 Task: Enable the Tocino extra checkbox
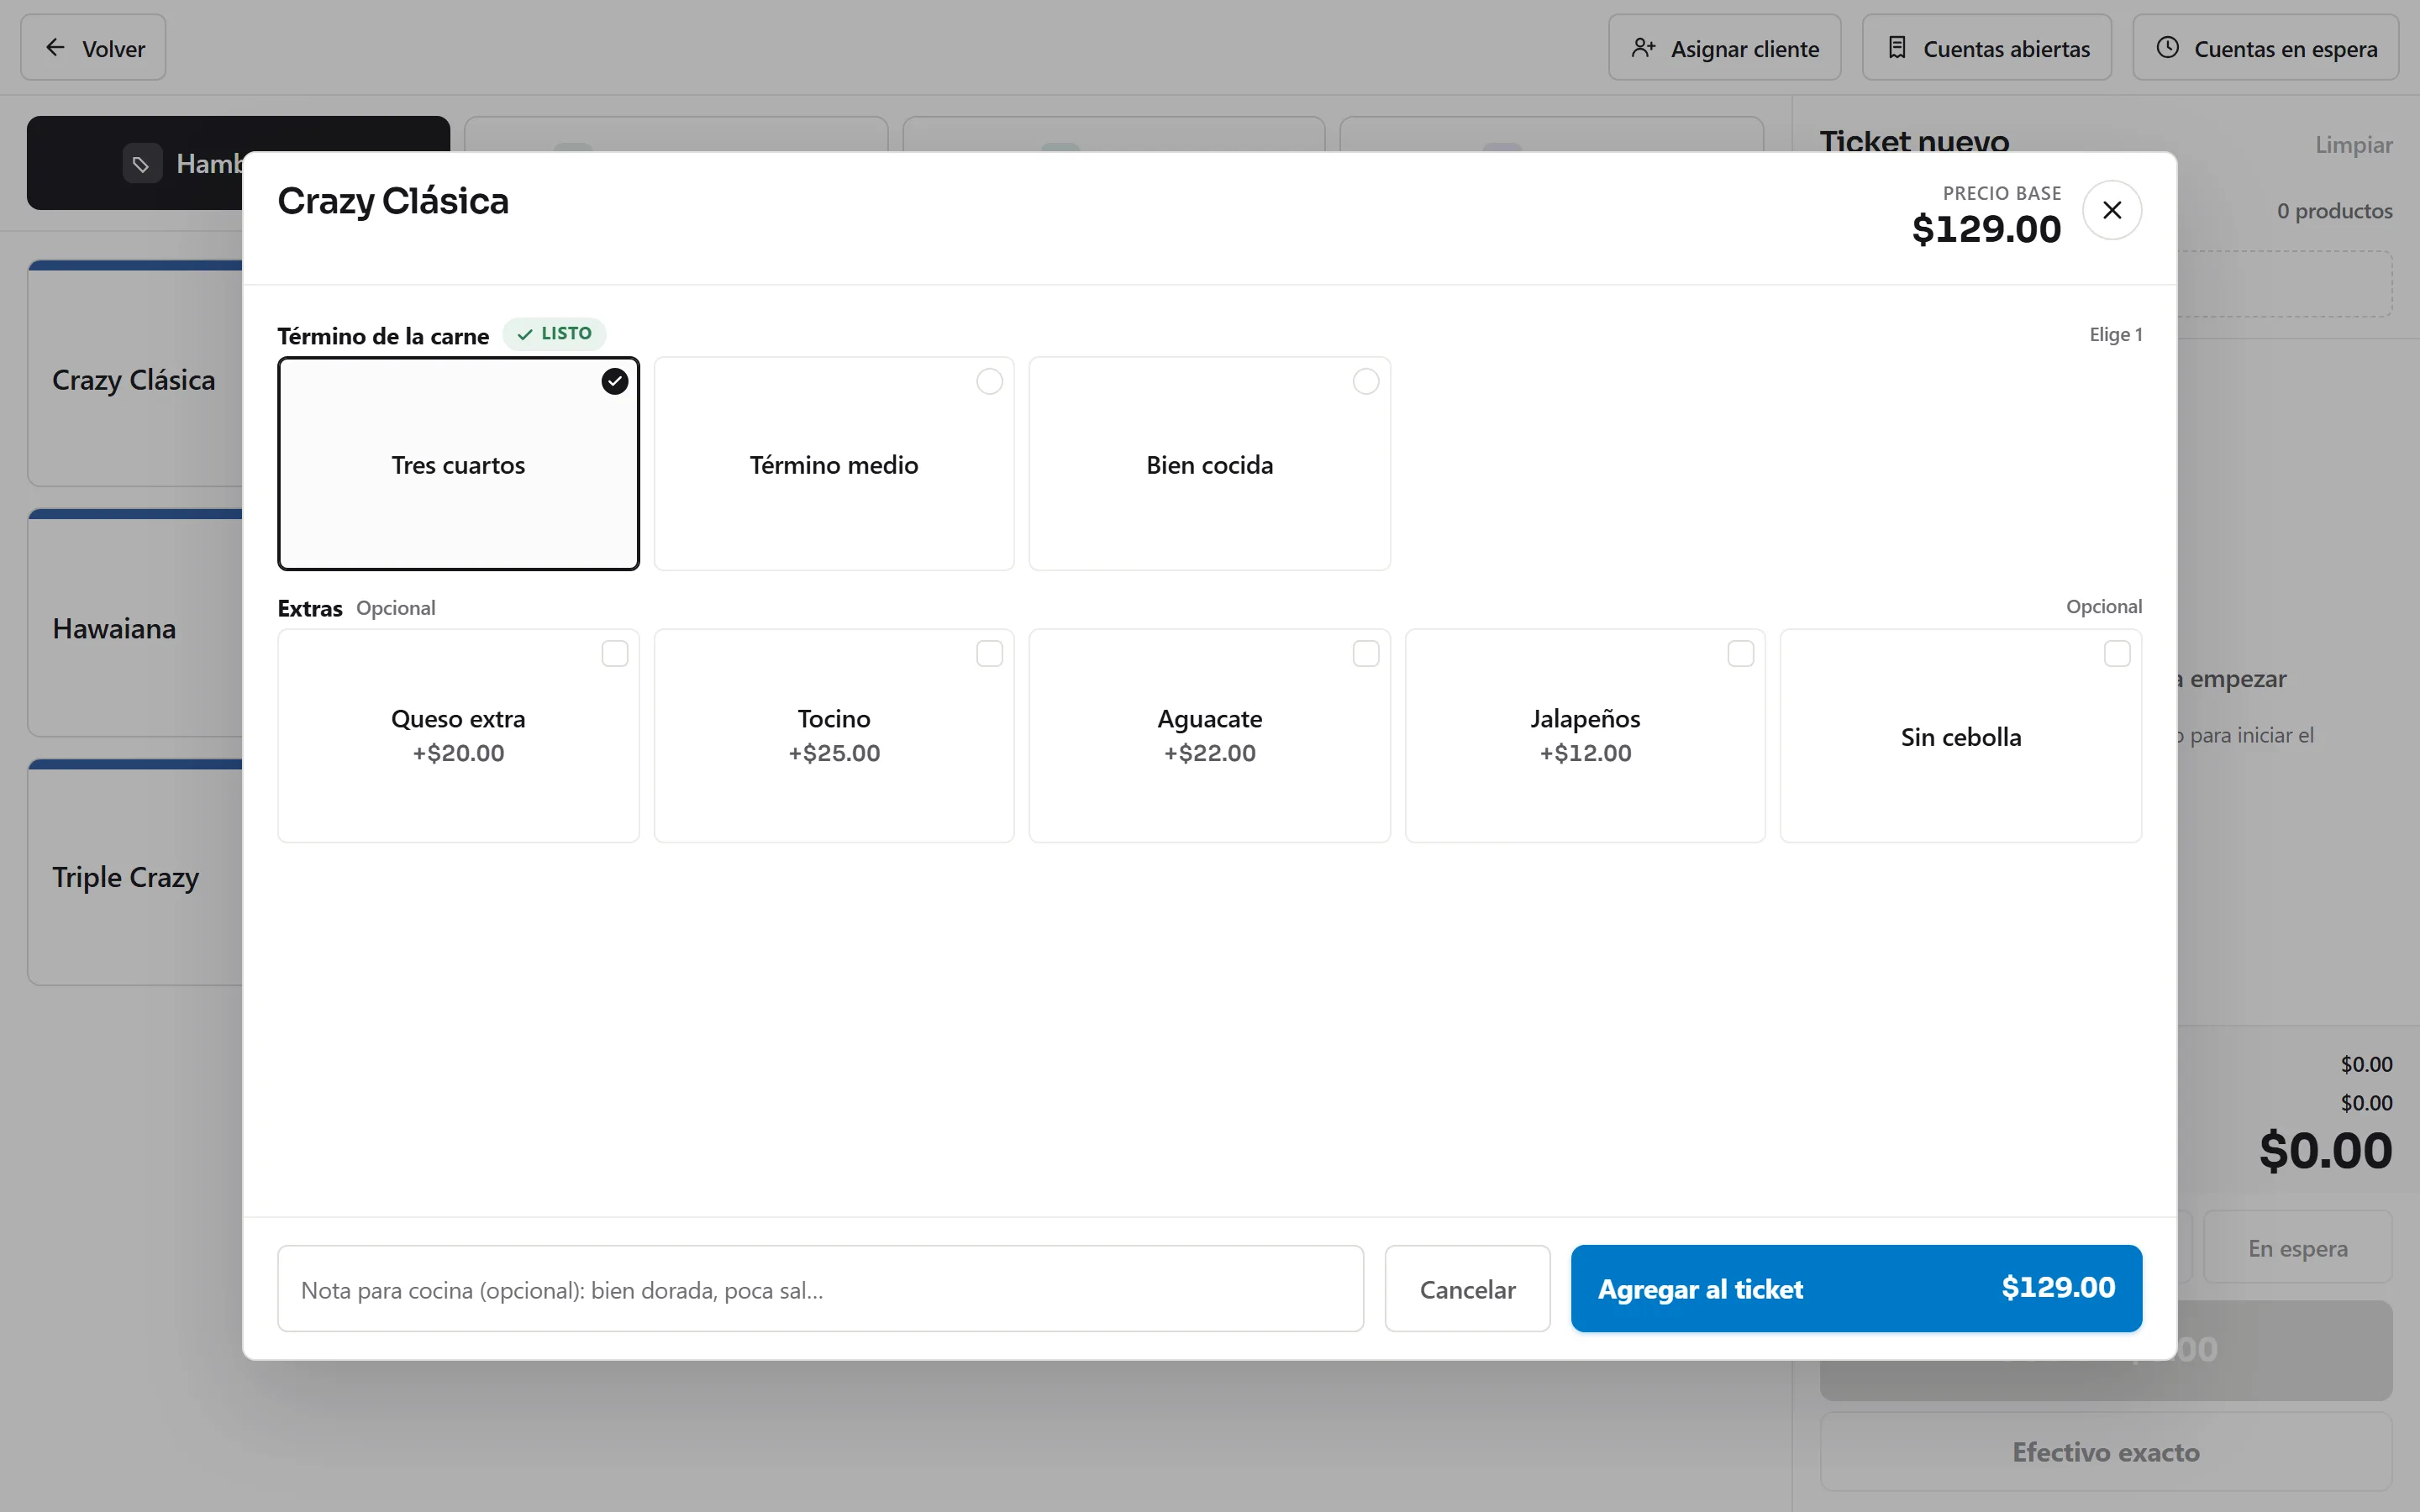tap(989, 654)
